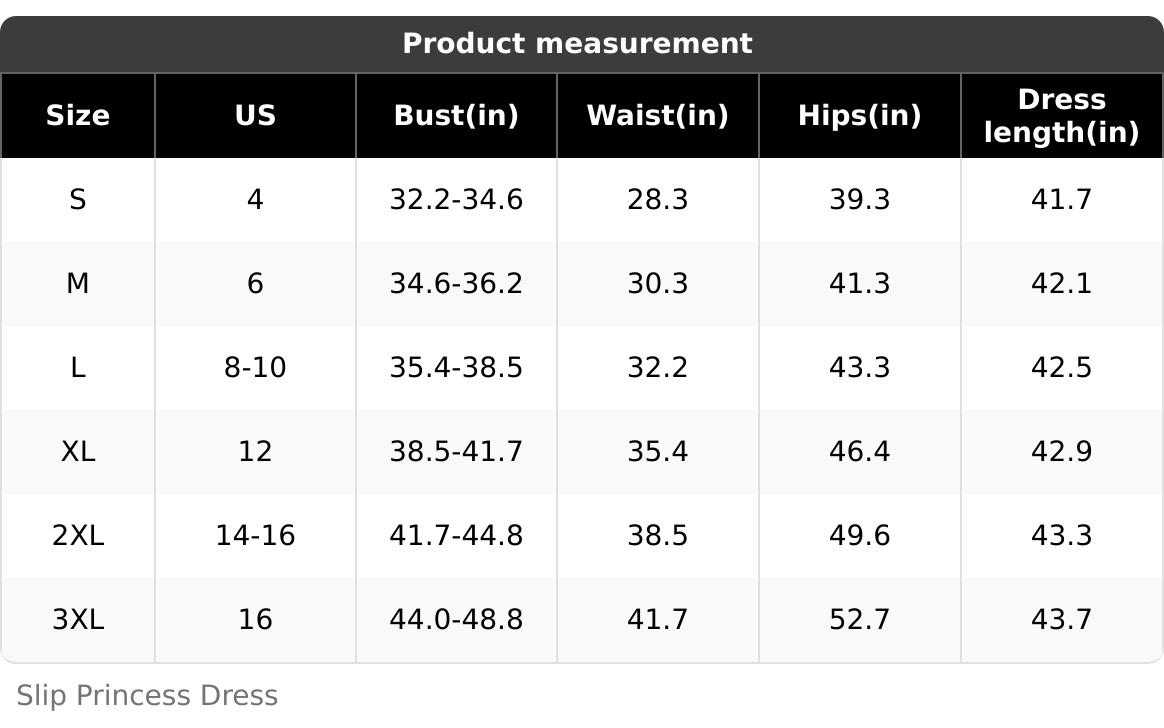The image size is (1164, 728).
Task: Click the 3XL size row label
Action: pos(78,619)
